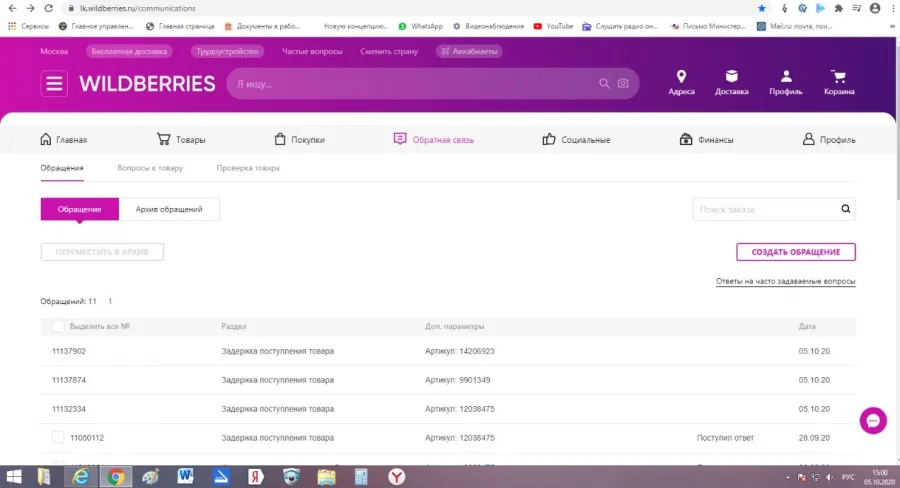Open Обратная связь tab
This screenshot has height=488, width=900.
(x=433, y=140)
